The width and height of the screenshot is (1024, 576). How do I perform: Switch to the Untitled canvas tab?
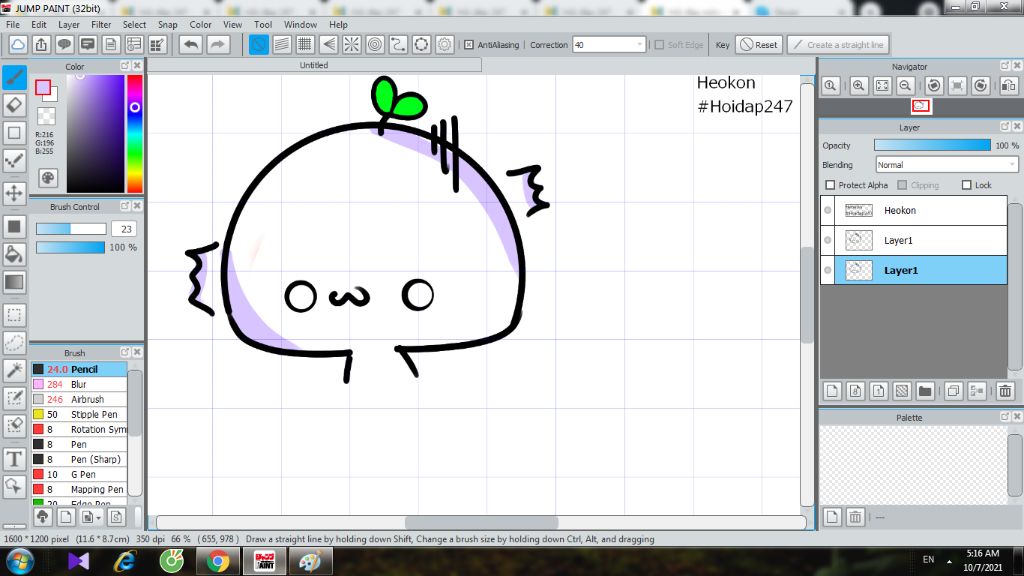tap(314, 65)
